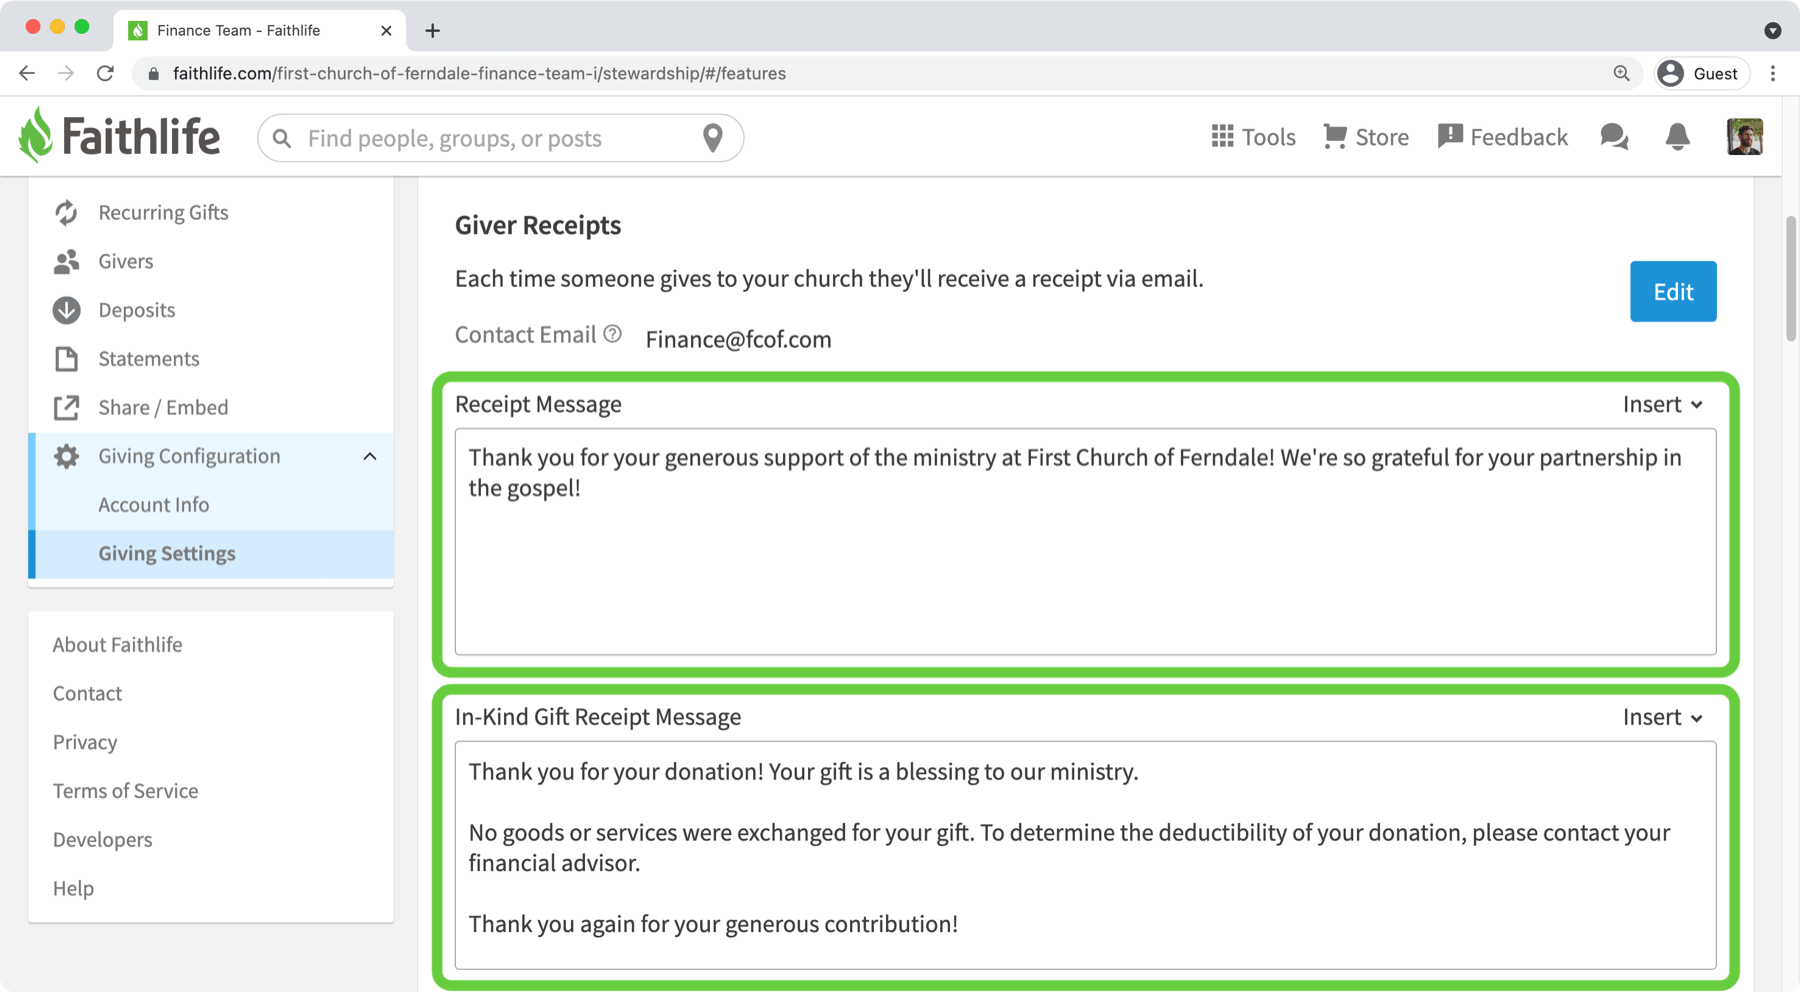1800x992 pixels.
Task: Click the browser zoom magnifier icon
Action: tap(1621, 73)
